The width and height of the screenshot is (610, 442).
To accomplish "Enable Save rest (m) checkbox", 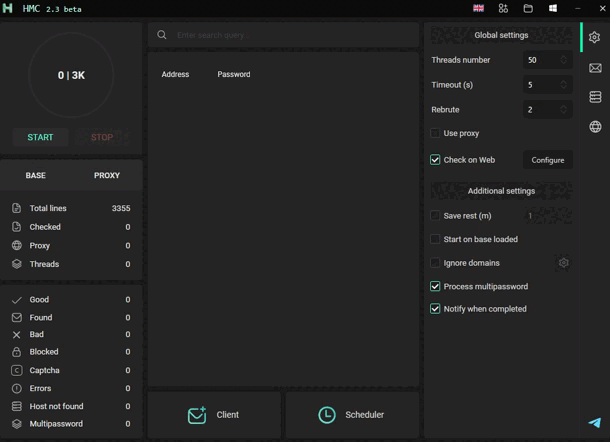I will [435, 216].
